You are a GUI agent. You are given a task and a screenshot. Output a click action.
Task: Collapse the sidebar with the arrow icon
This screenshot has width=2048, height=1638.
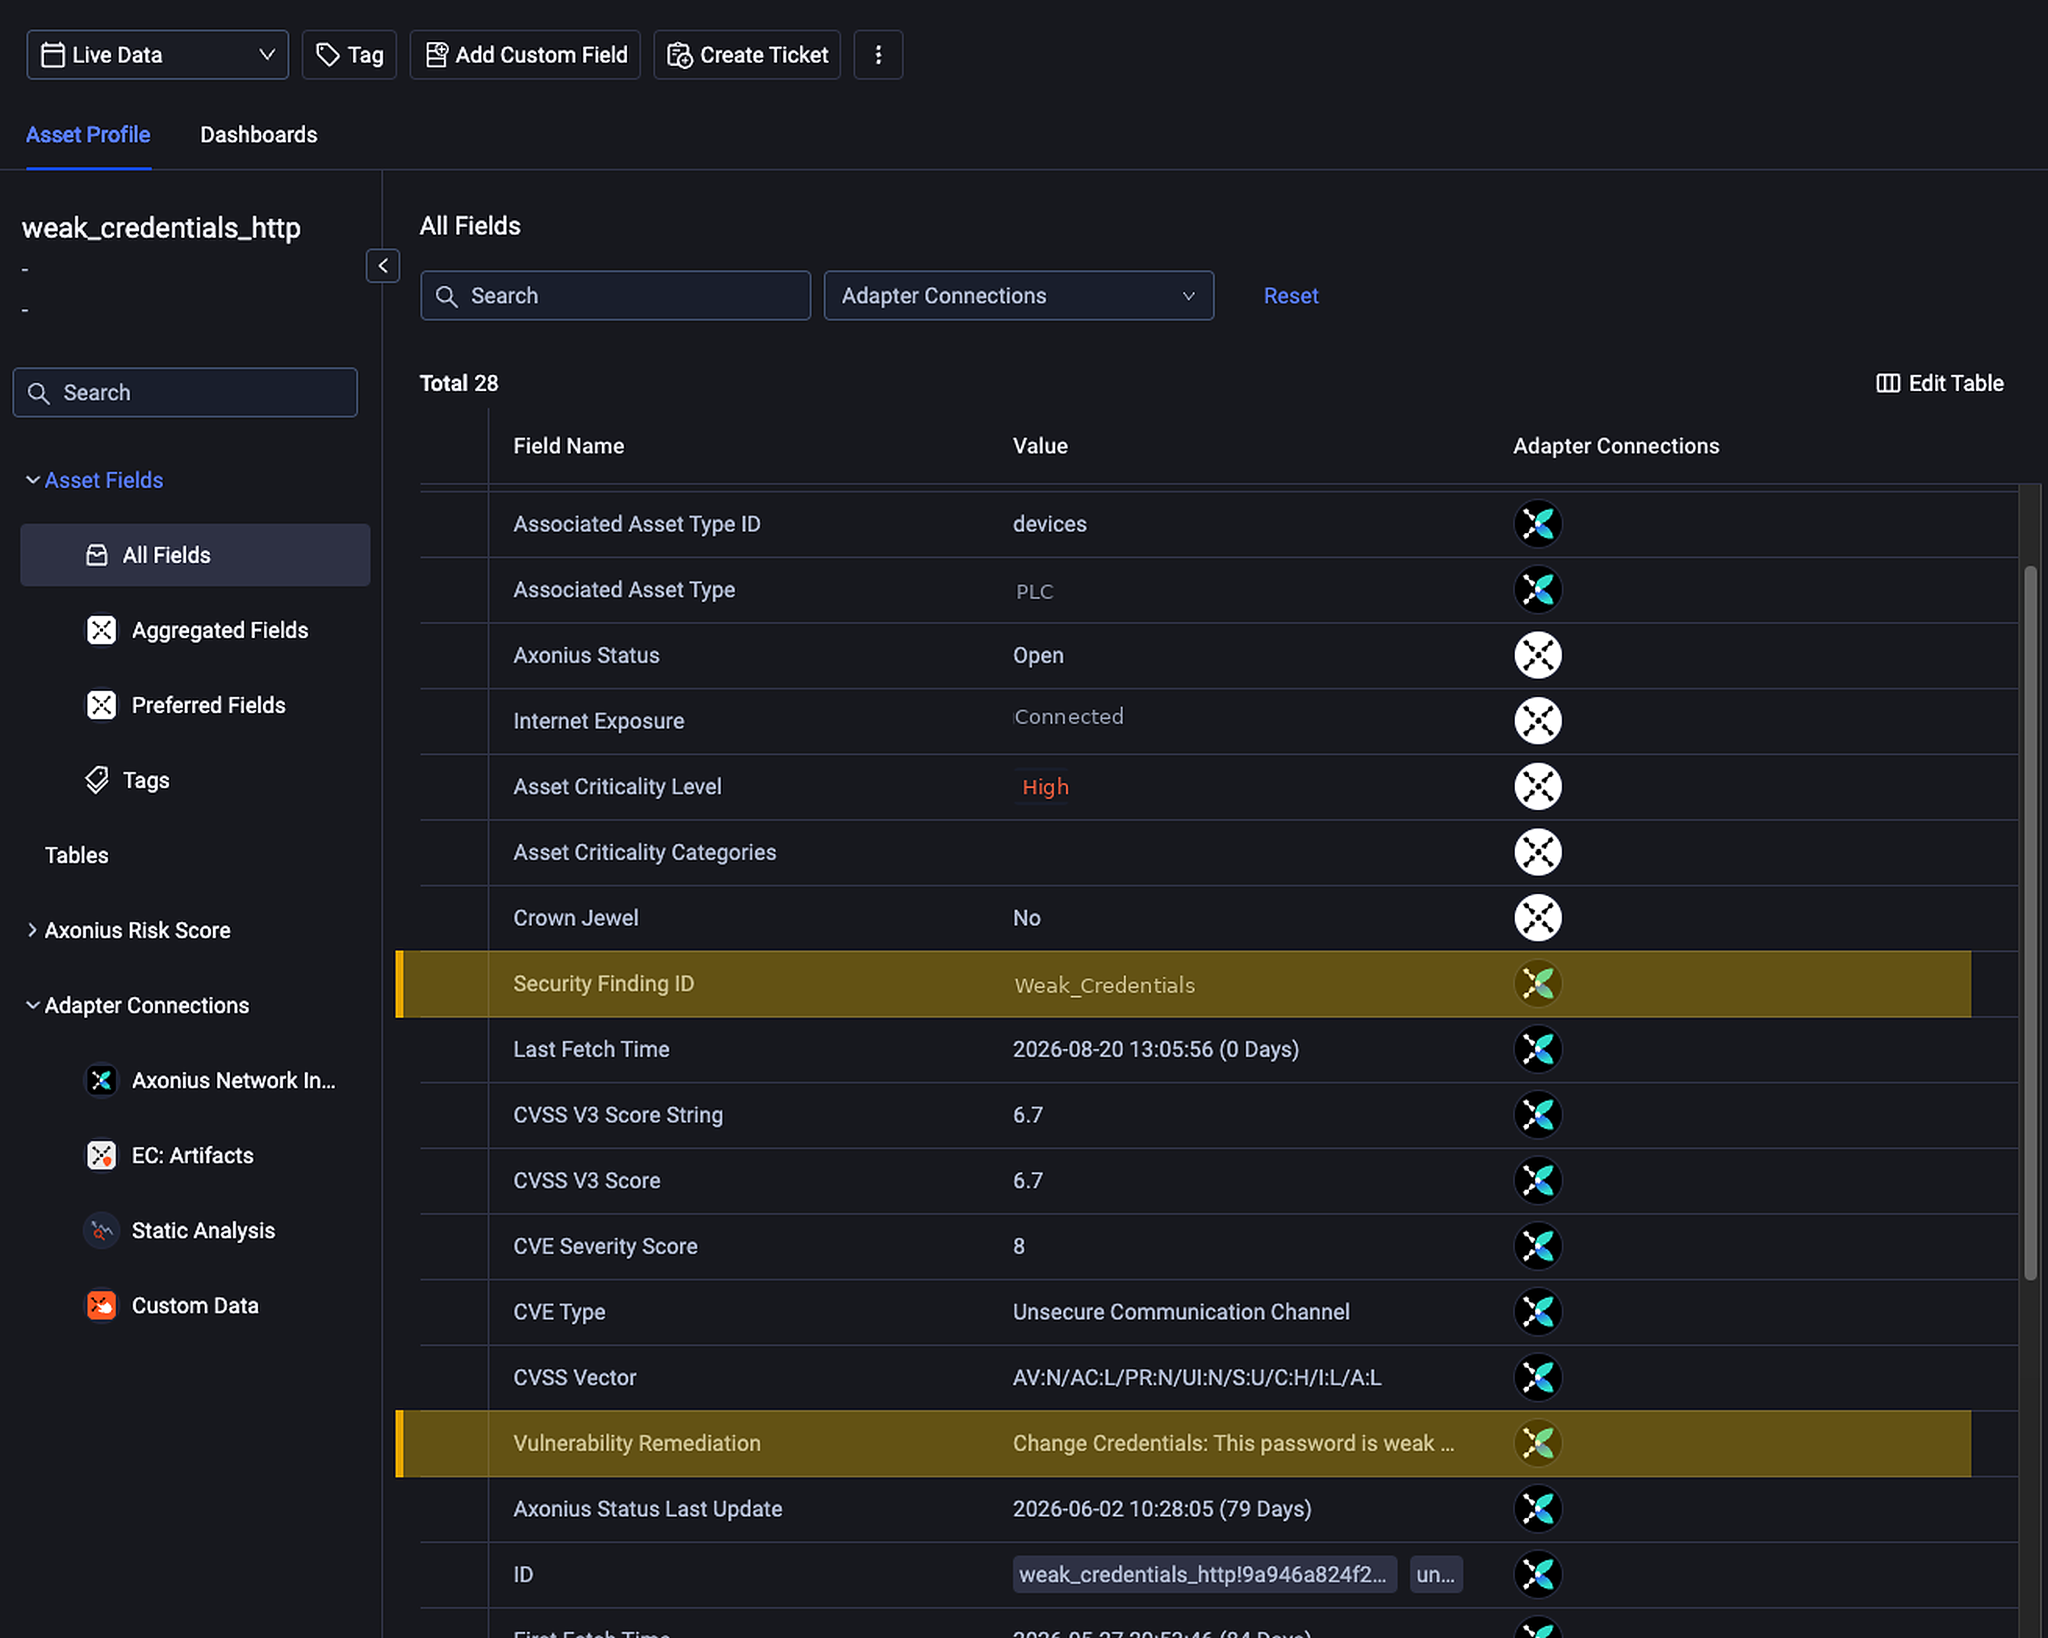pos(383,266)
